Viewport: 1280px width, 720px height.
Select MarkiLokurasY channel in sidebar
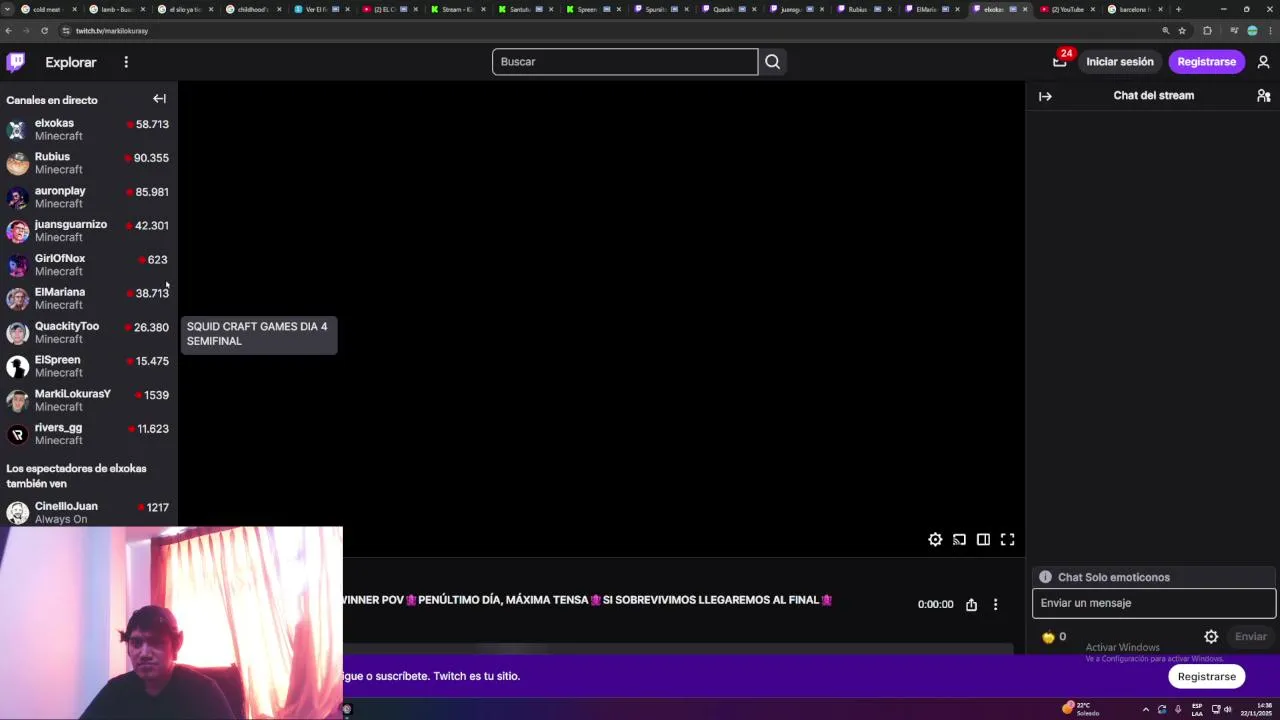click(88, 400)
